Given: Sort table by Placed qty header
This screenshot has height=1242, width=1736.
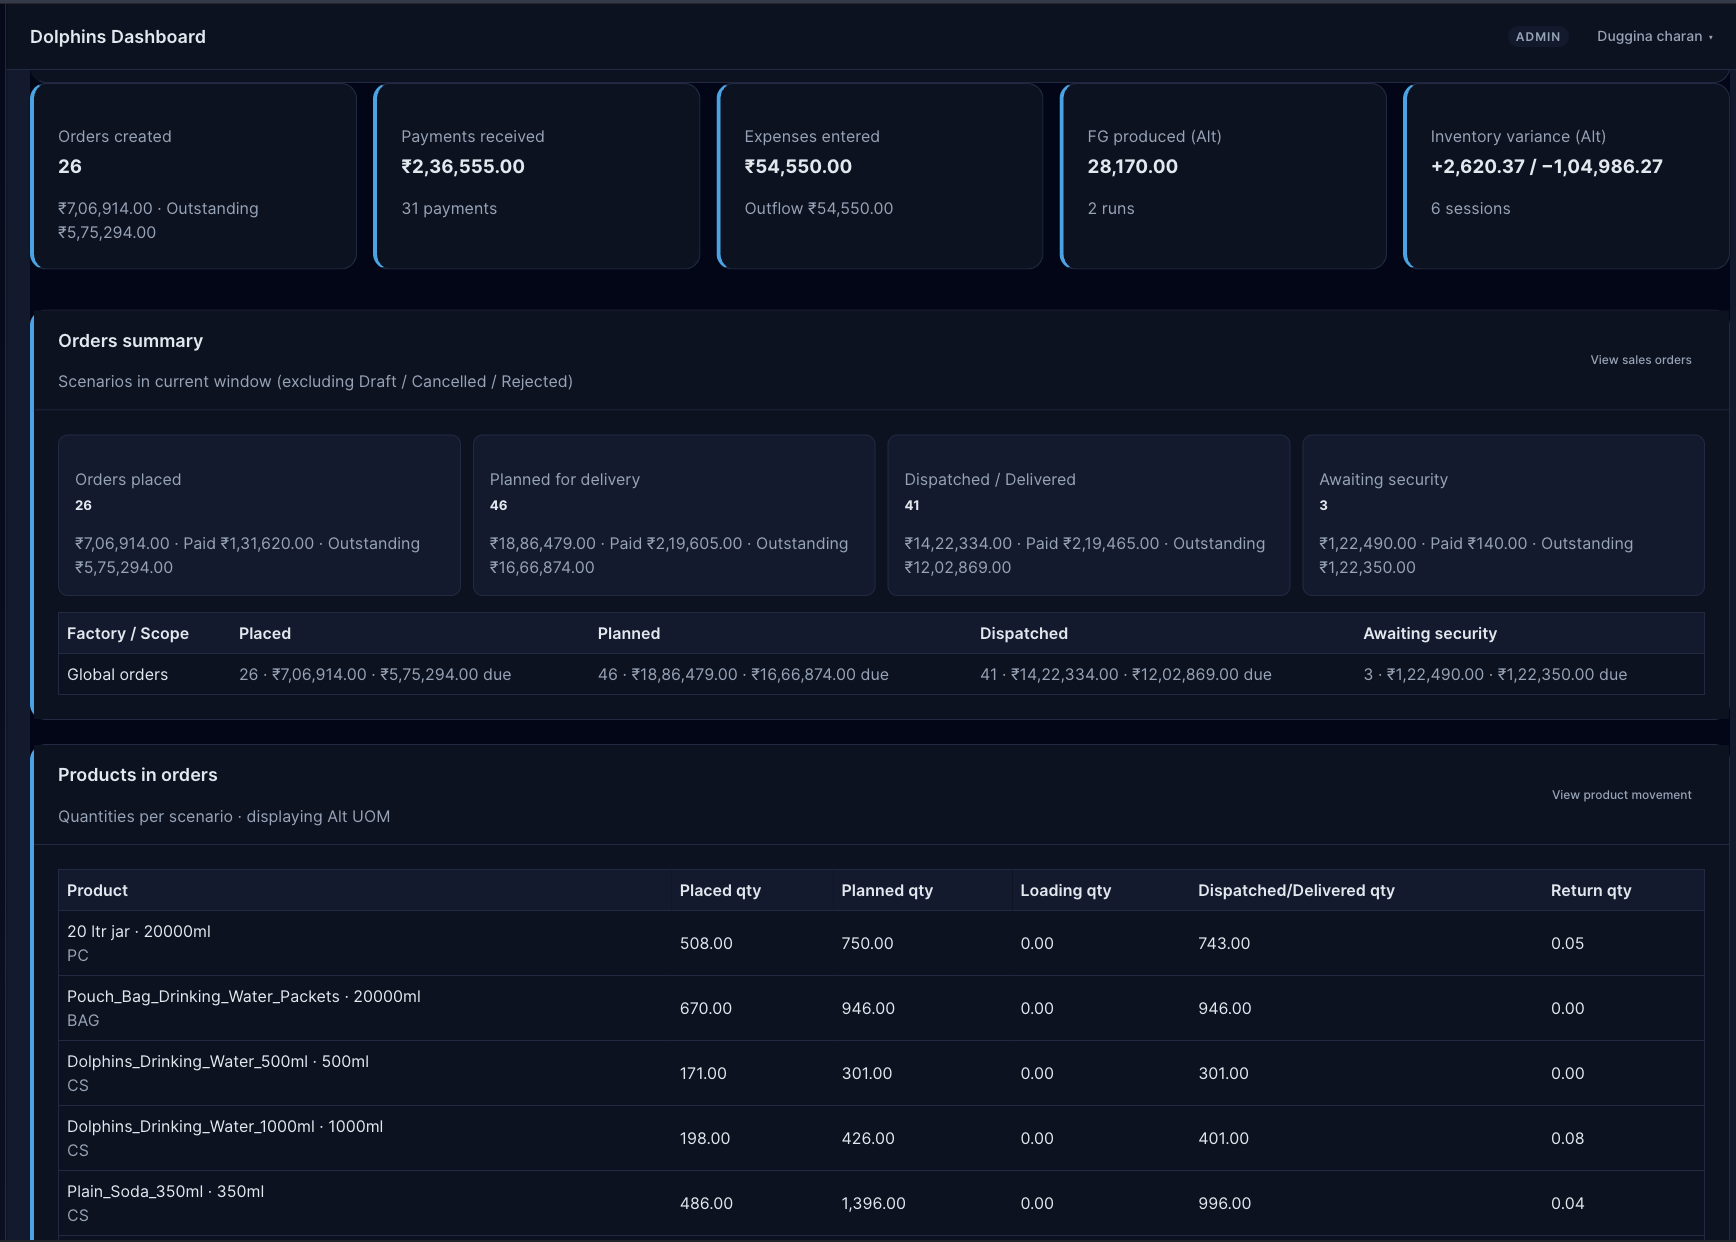Looking at the screenshot, I should click(x=719, y=890).
